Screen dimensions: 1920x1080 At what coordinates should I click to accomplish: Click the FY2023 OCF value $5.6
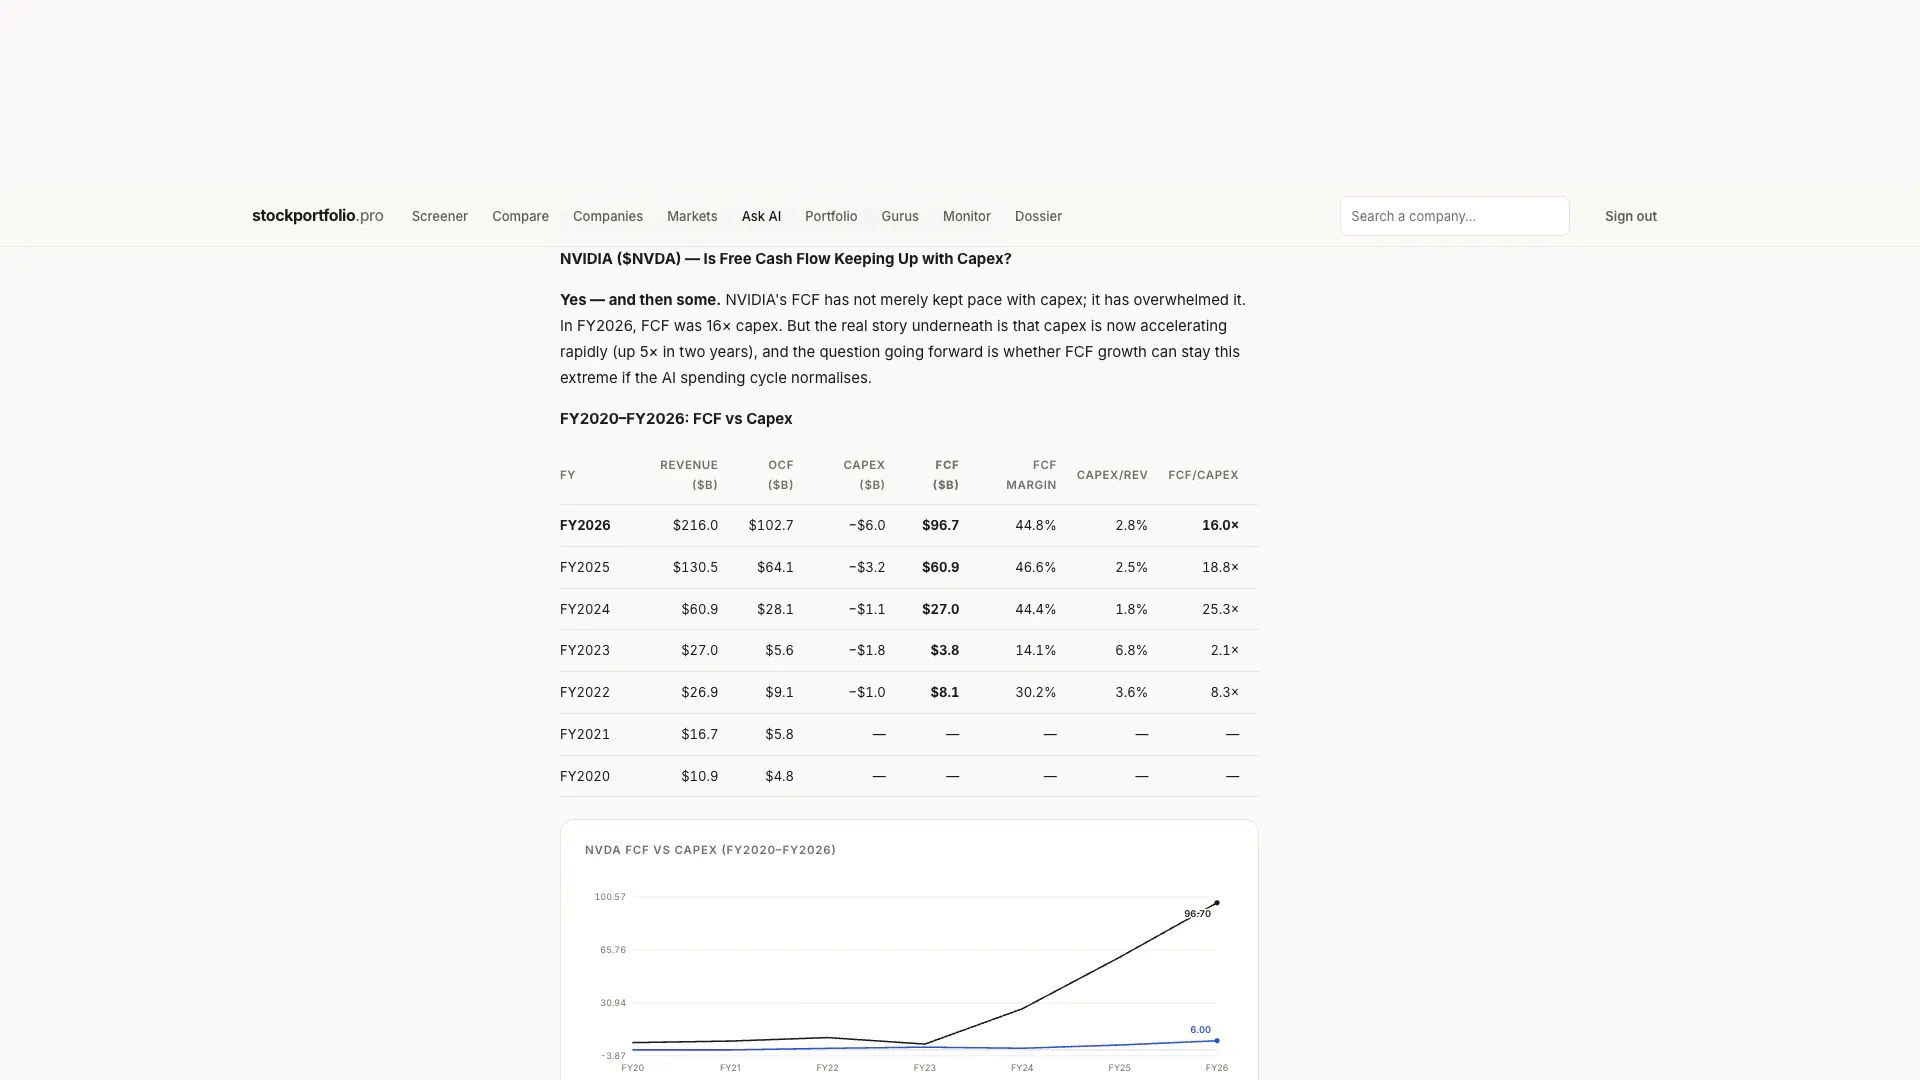click(779, 650)
